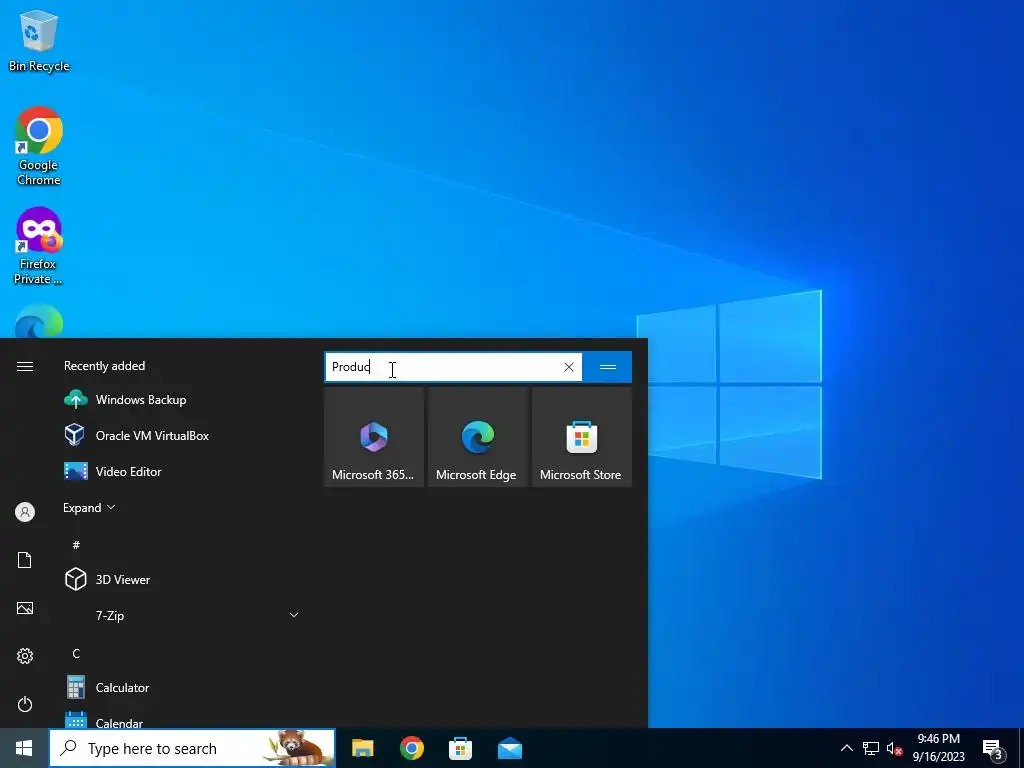Jump to the # letter index
Image resolution: width=1024 pixels, height=768 pixels.
(76, 545)
